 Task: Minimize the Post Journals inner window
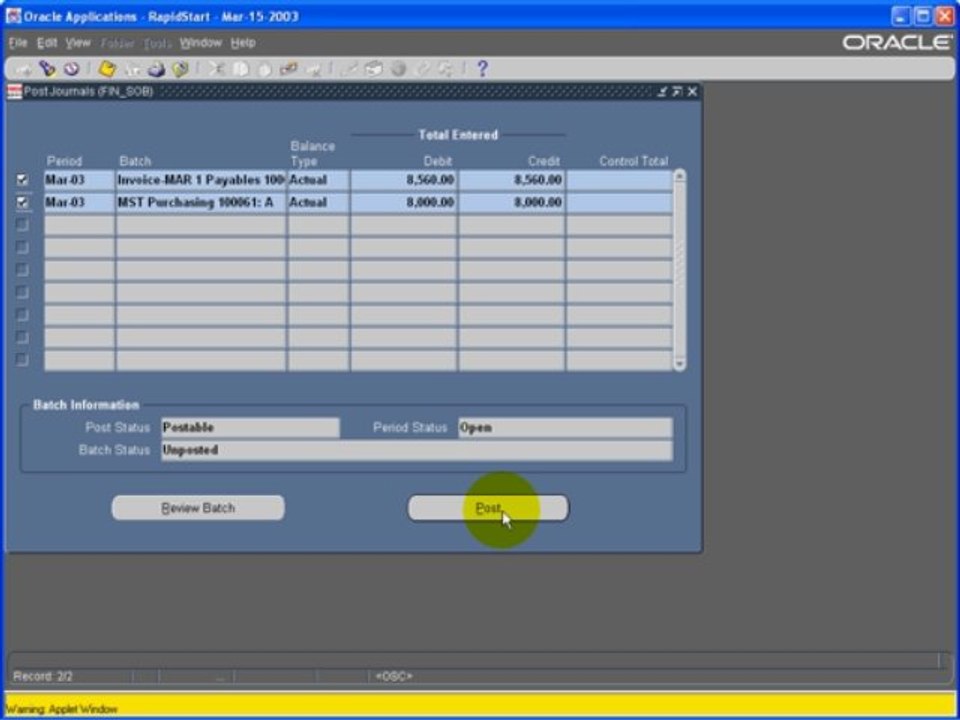662,91
